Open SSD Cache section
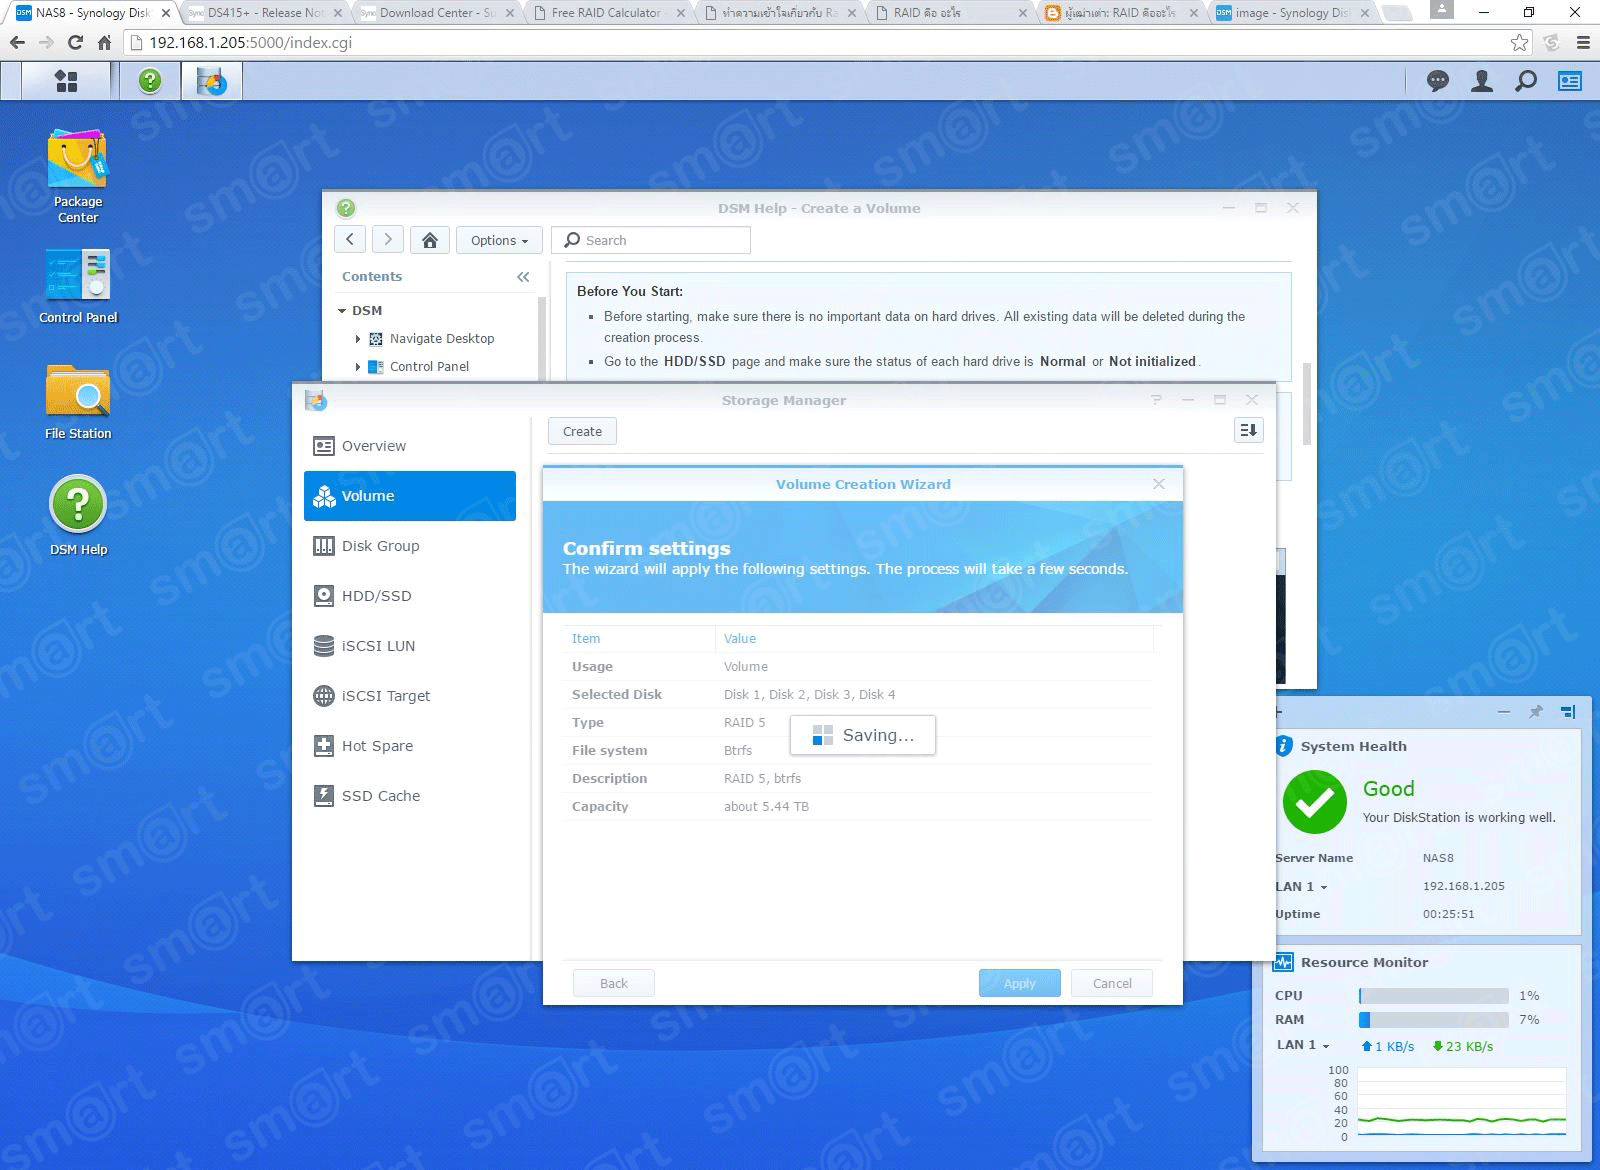 point(410,796)
